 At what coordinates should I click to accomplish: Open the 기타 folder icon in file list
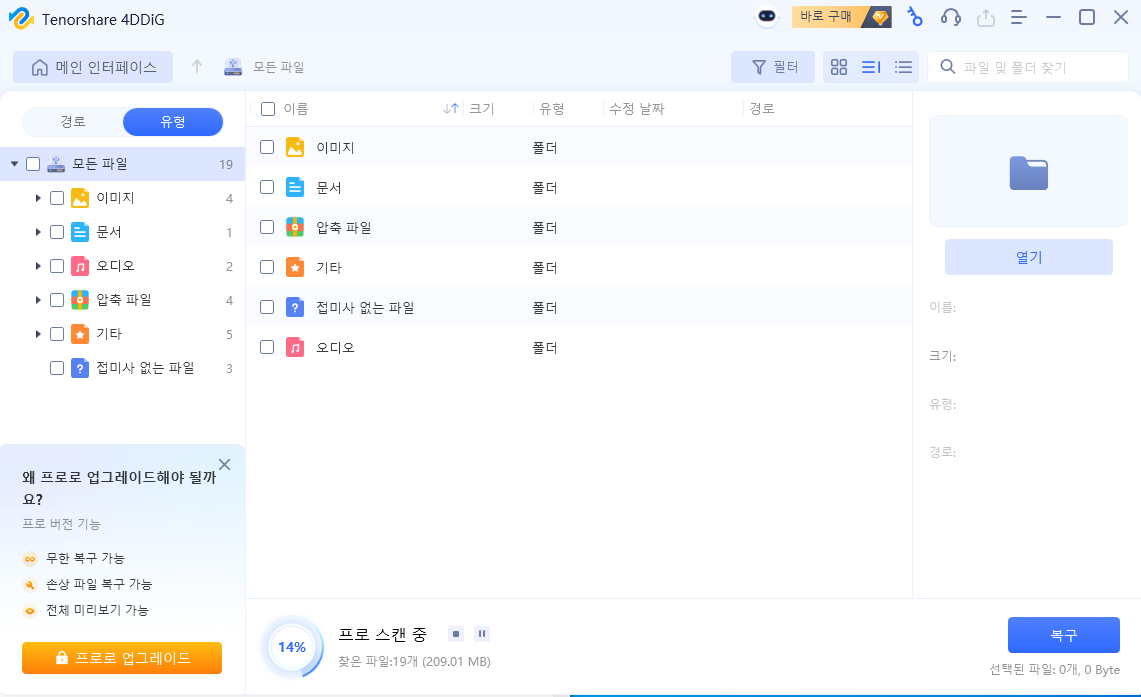(295, 267)
